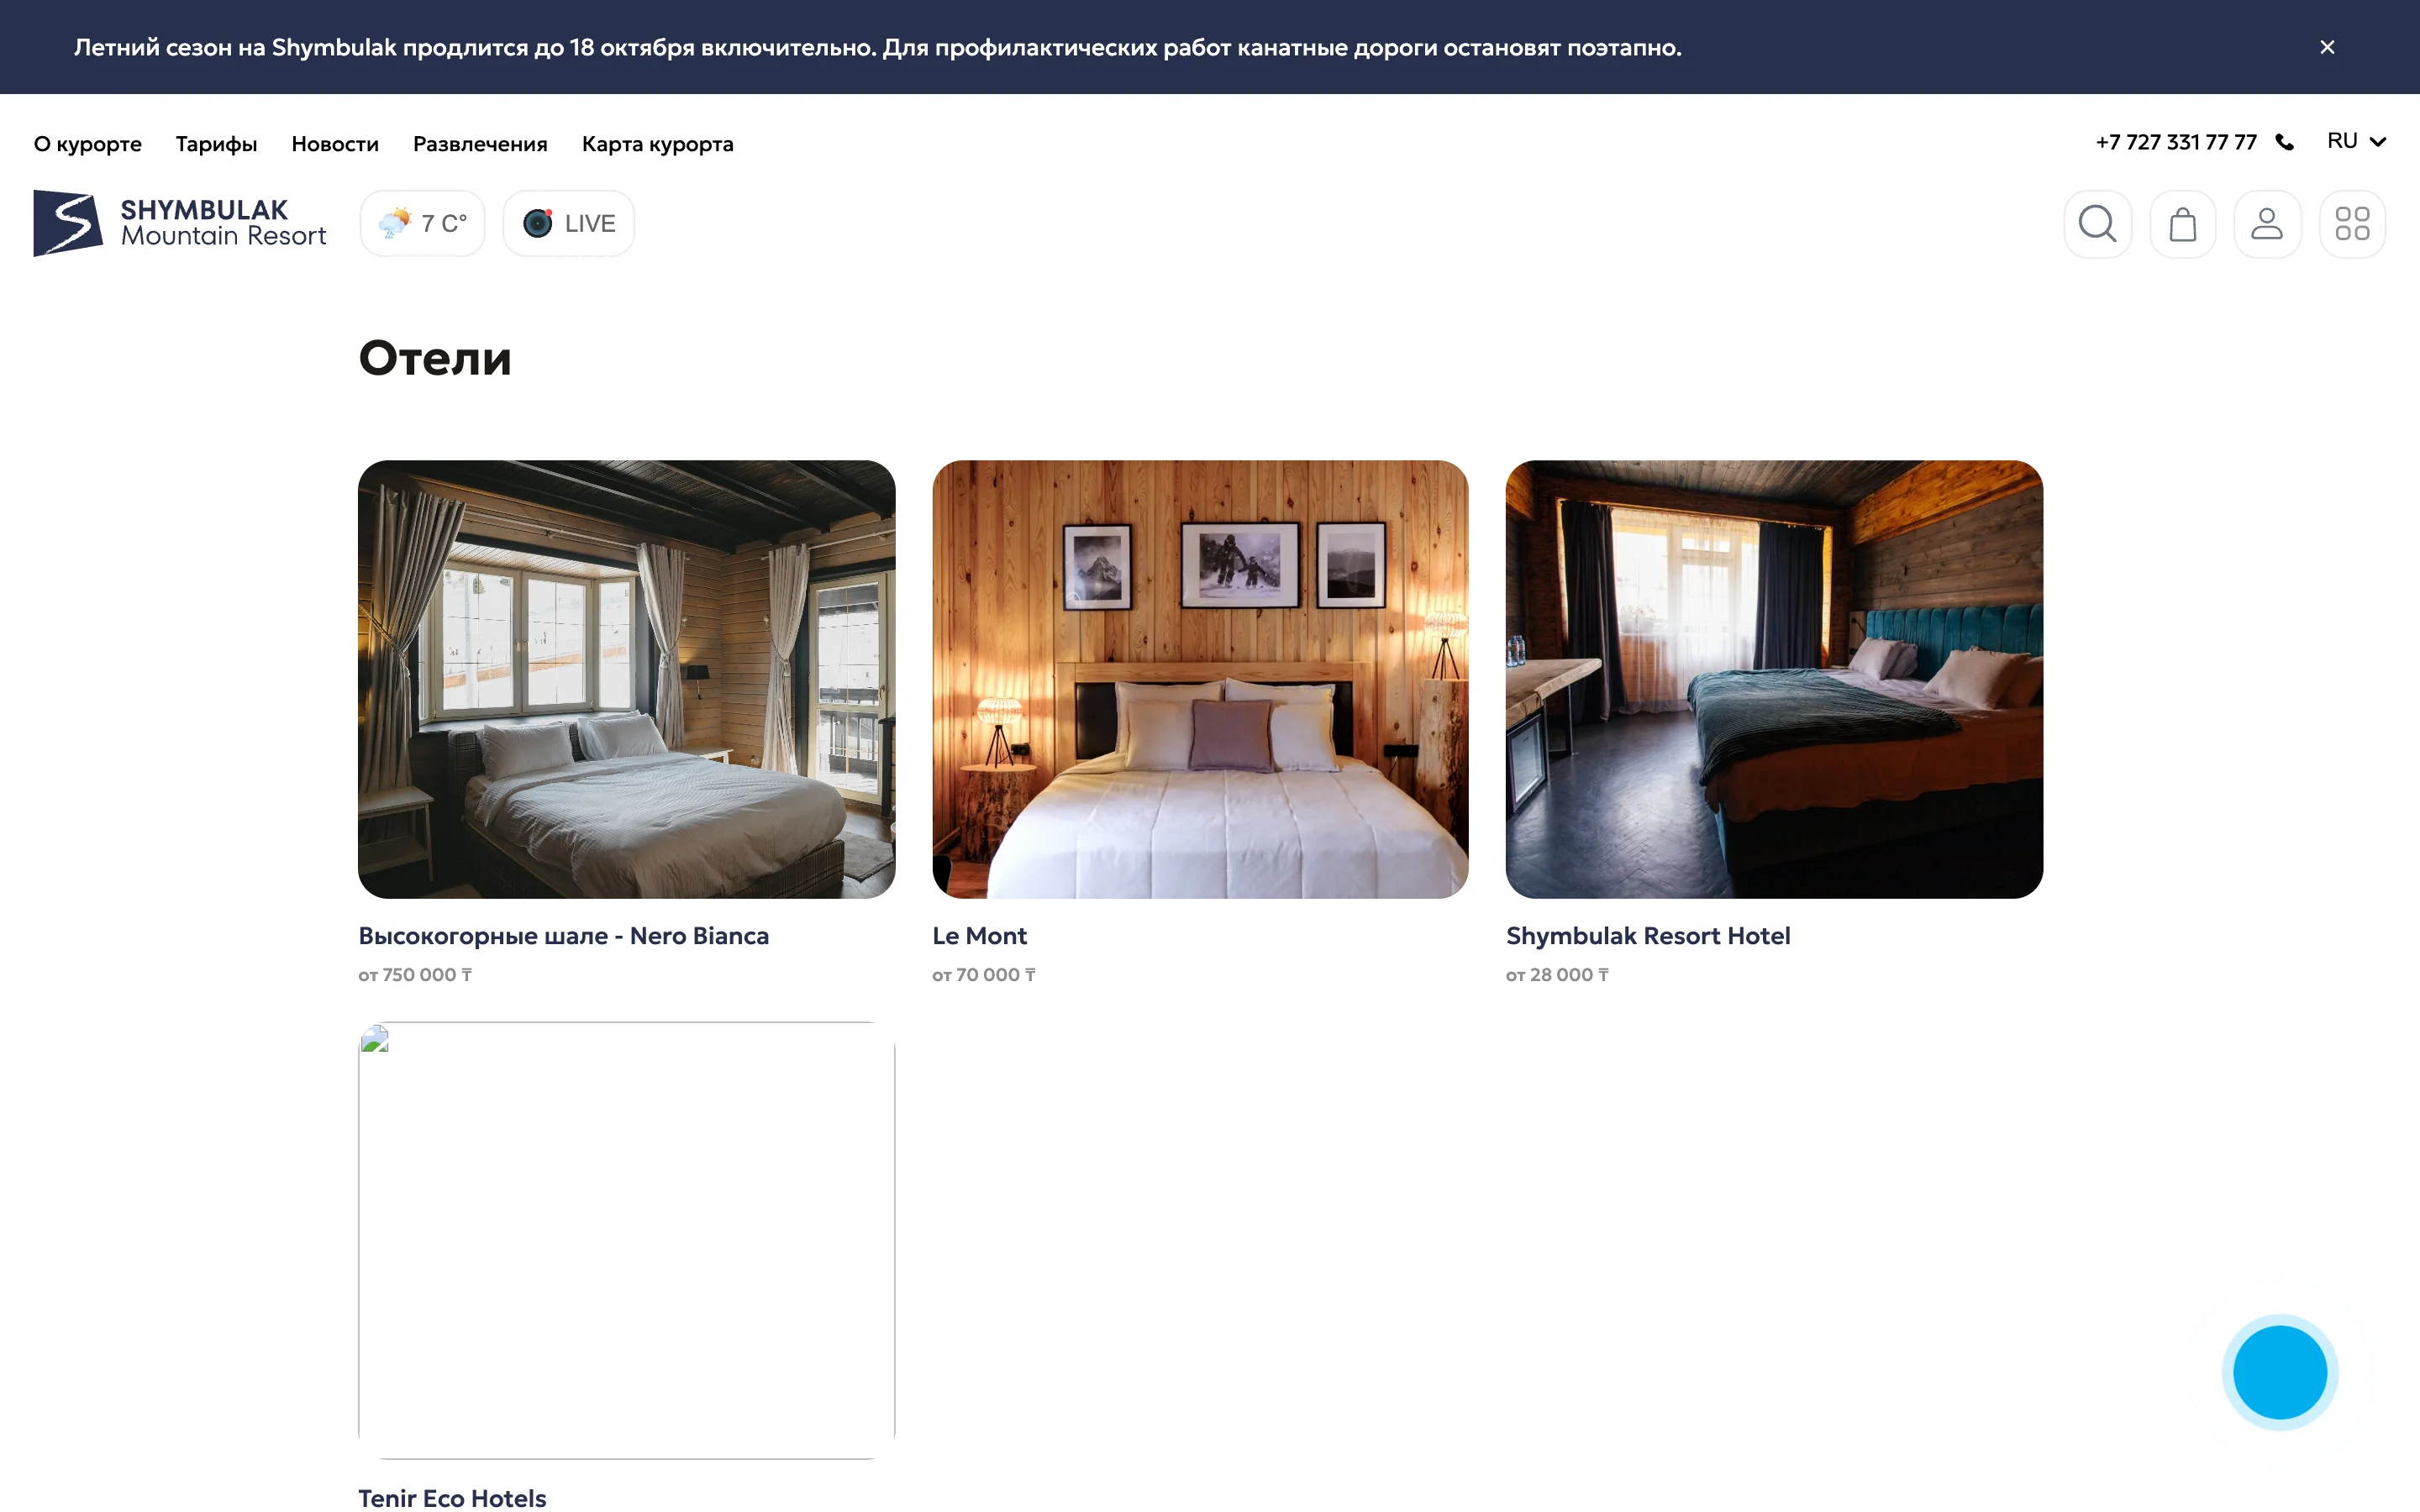This screenshot has height=1512, width=2420.
Task: Click the от 750 000 ₸ price
Action: point(415,975)
